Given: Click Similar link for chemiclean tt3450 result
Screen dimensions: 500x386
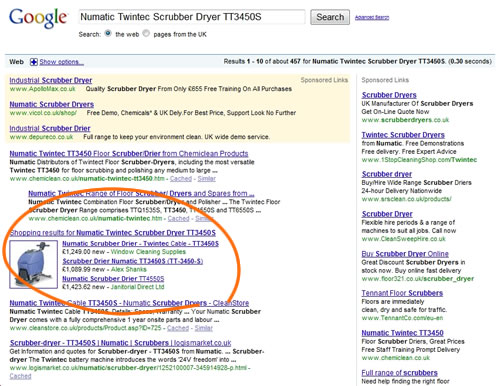Looking at the screenshot, I should point(207,179).
